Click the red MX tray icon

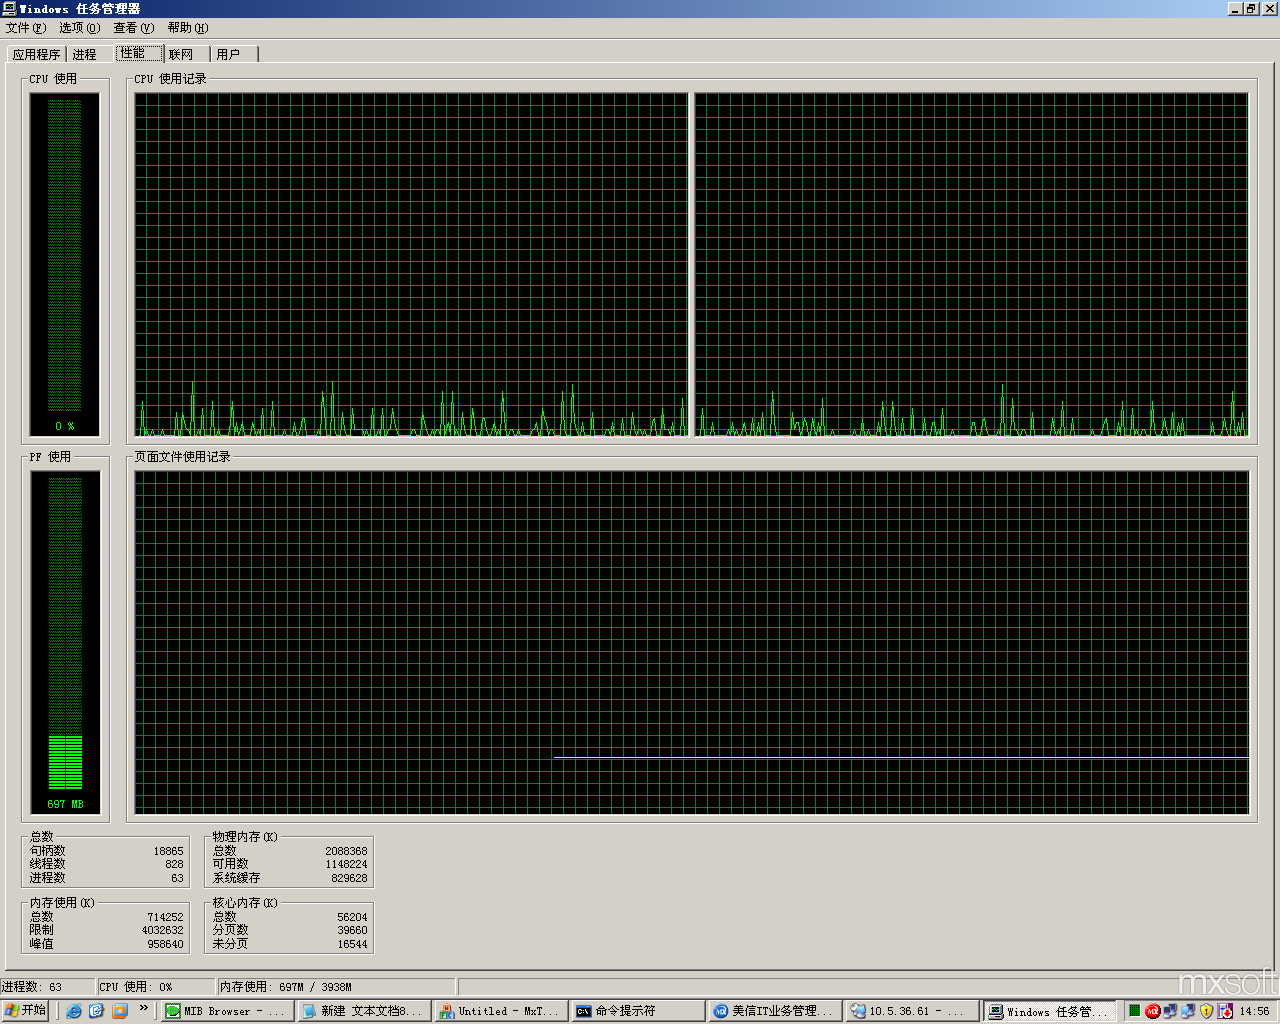tap(1152, 1011)
